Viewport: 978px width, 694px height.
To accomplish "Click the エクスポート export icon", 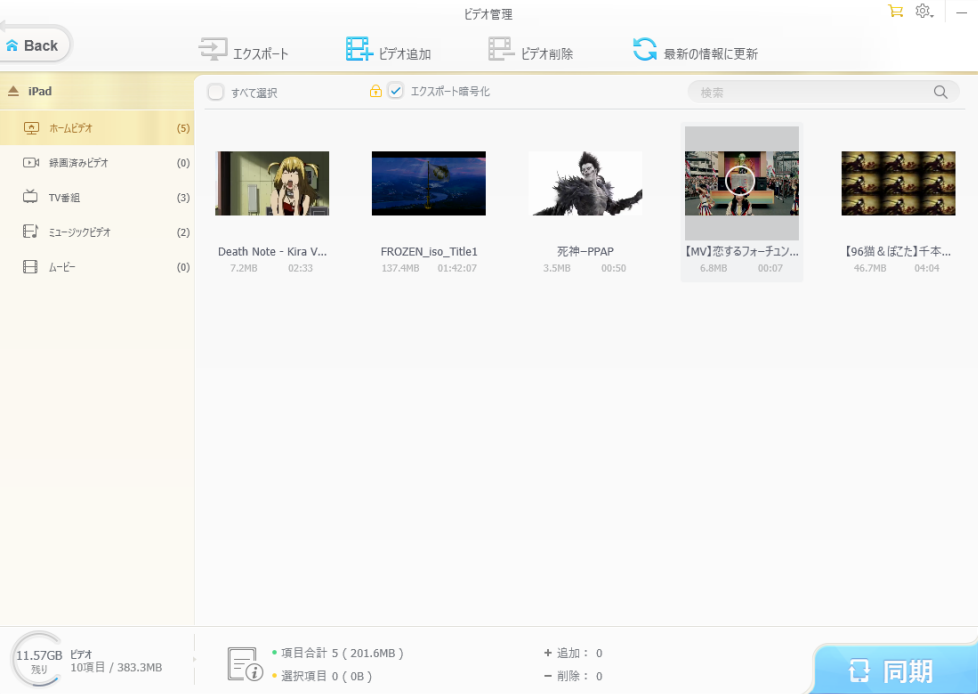I will (213, 49).
